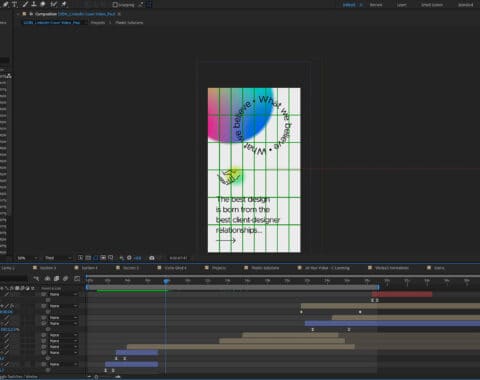Click the show channel icon in viewer footer
Image resolution: width=480 pixels, height=380 pixels.
tap(122, 258)
